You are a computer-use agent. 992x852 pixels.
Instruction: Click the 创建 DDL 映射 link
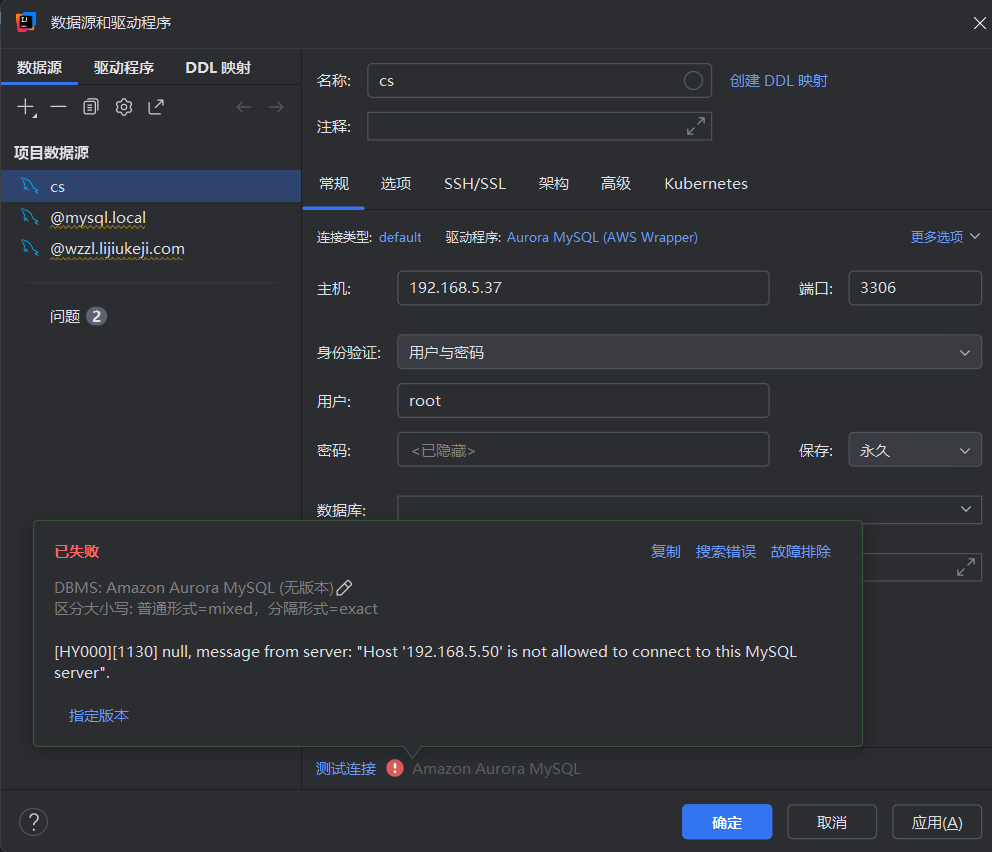coord(778,81)
